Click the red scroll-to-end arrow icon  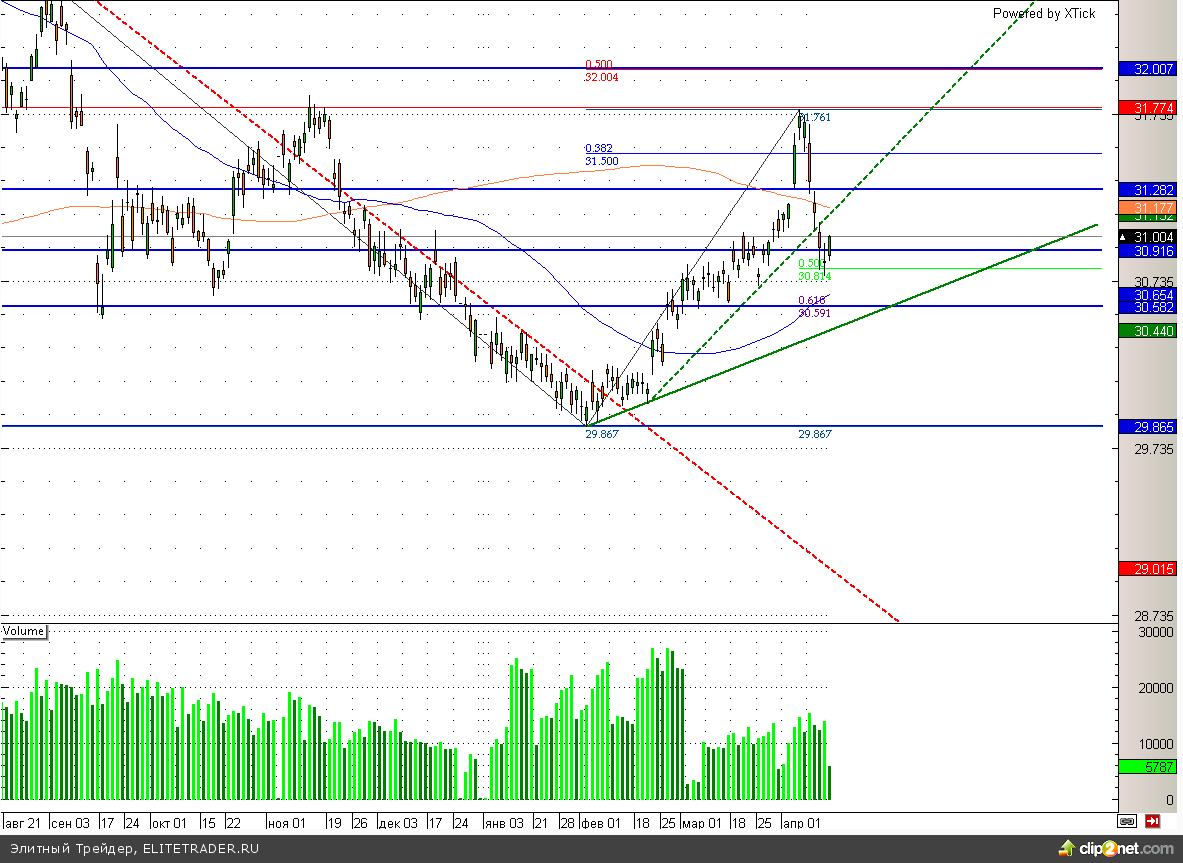pos(1152,821)
